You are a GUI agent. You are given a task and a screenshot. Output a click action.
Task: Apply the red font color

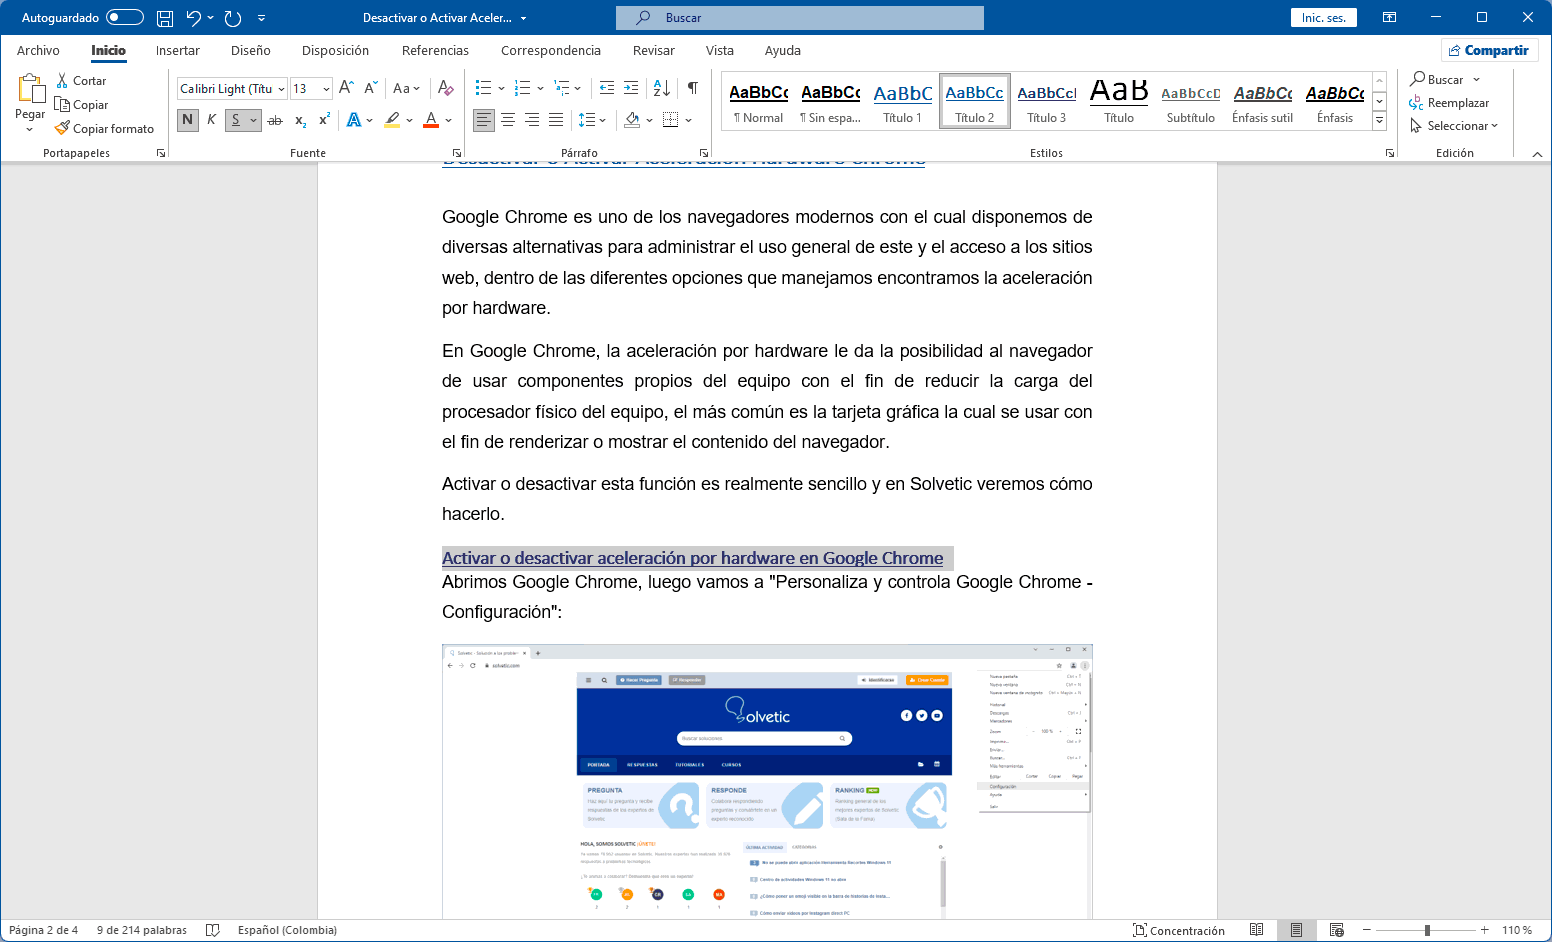431,120
